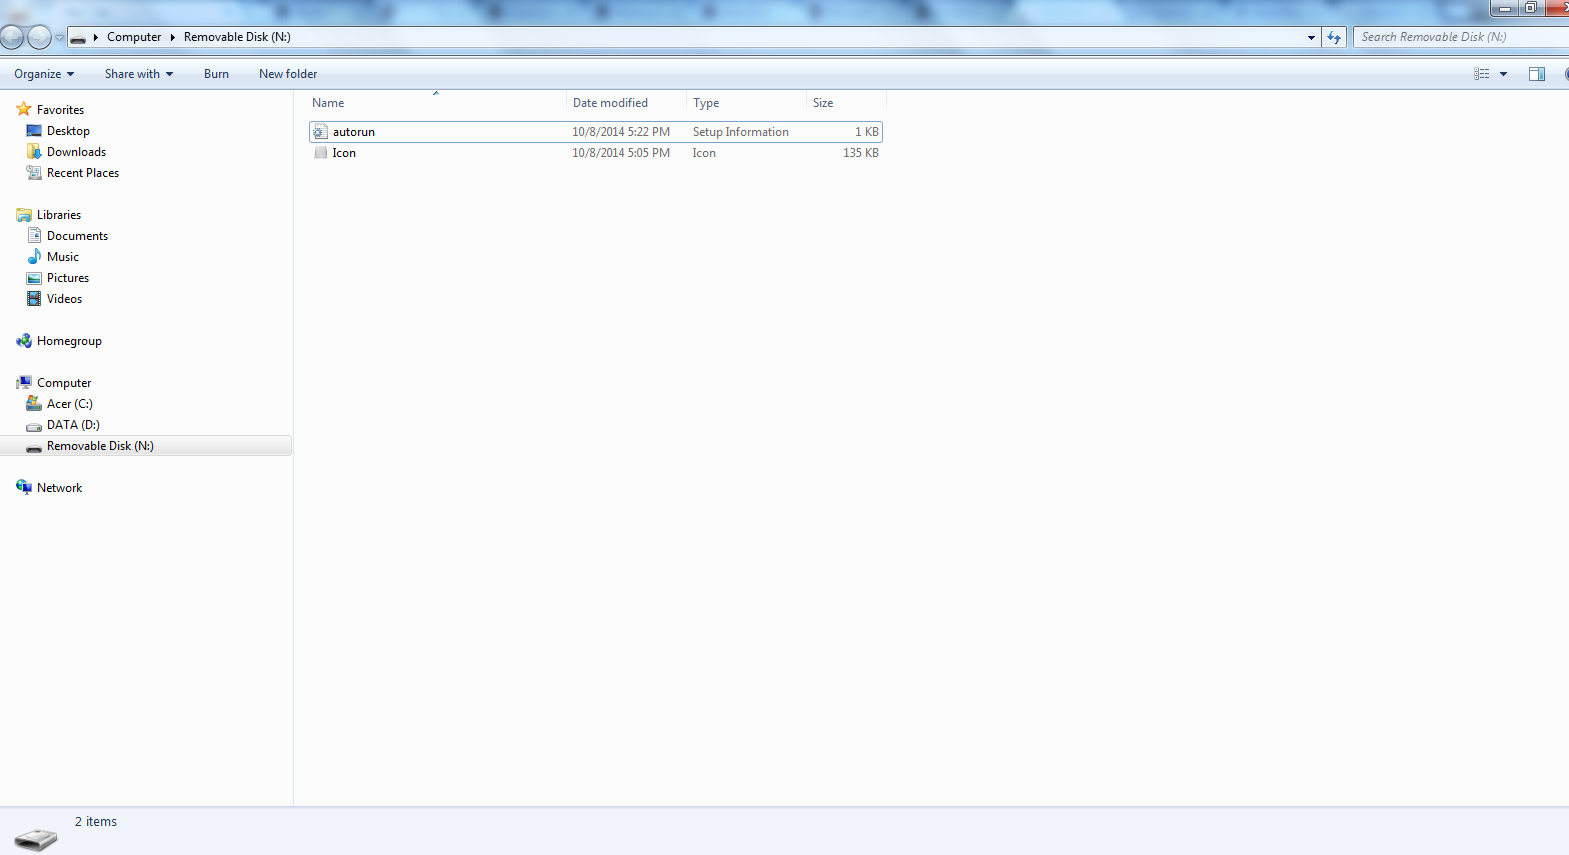Sort files by Date modified column
The image size is (1569, 855).
(626, 103)
